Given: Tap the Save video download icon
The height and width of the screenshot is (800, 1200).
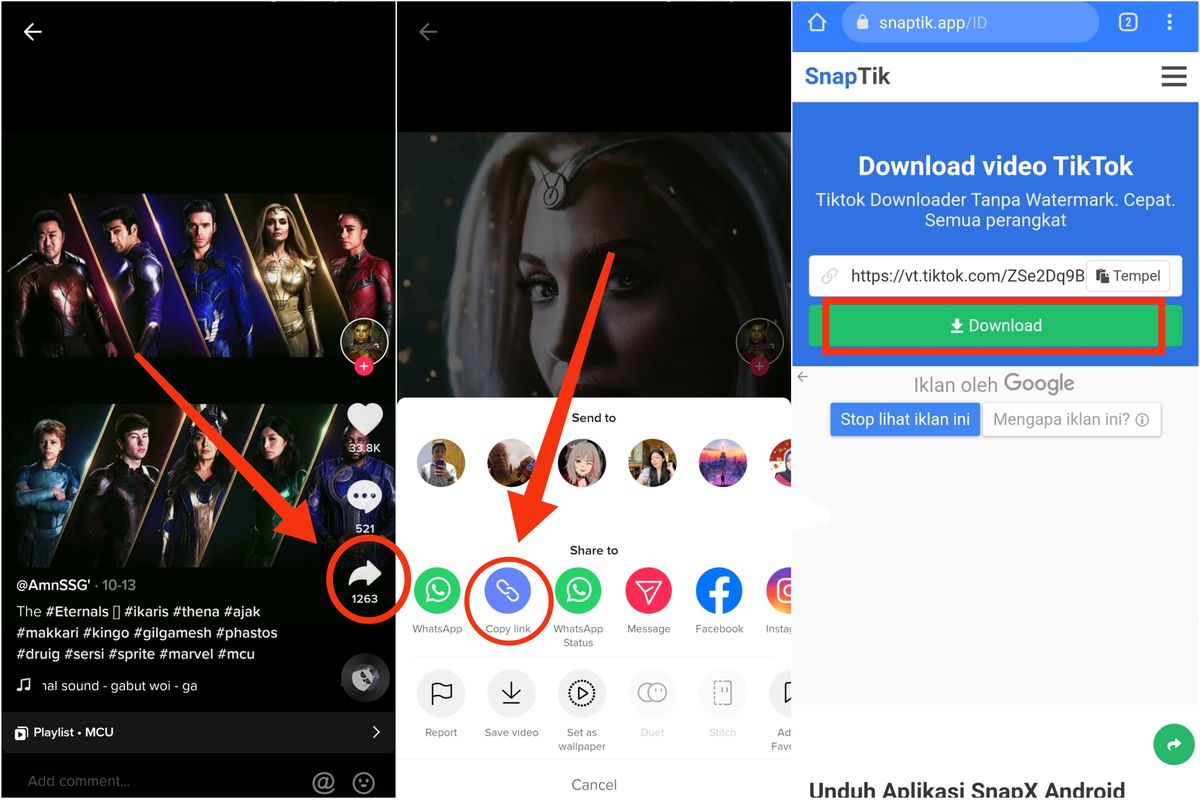Looking at the screenshot, I should point(511,694).
